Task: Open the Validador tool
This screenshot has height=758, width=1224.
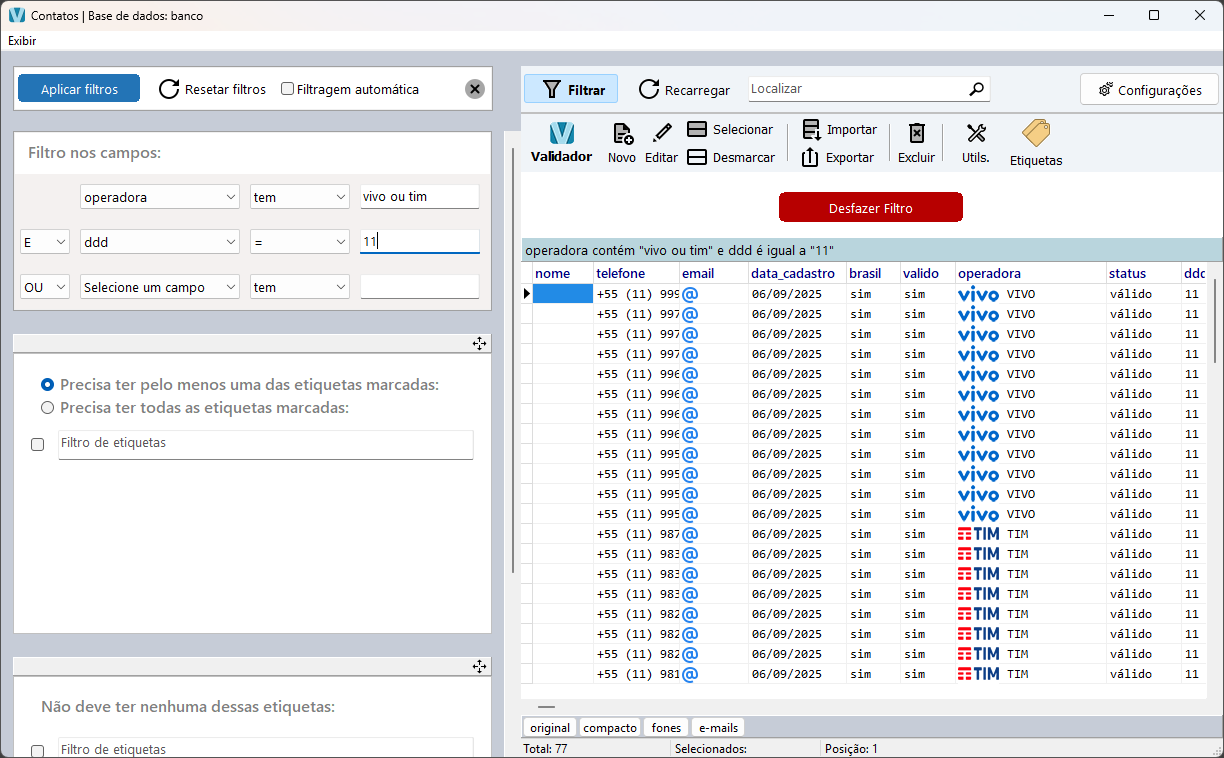Action: 561,142
